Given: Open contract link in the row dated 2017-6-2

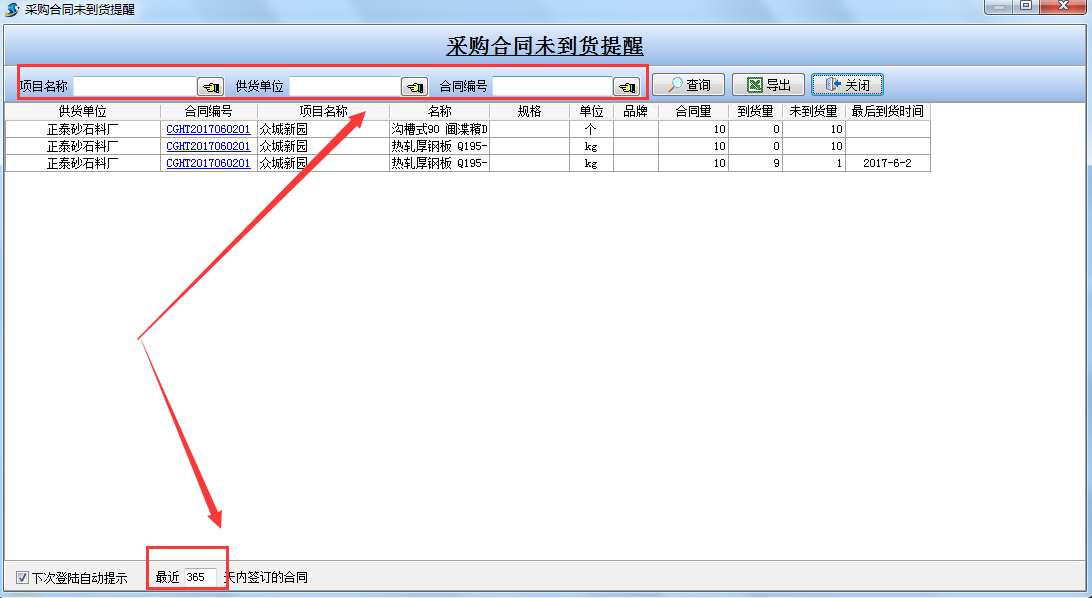Looking at the screenshot, I should [208, 163].
